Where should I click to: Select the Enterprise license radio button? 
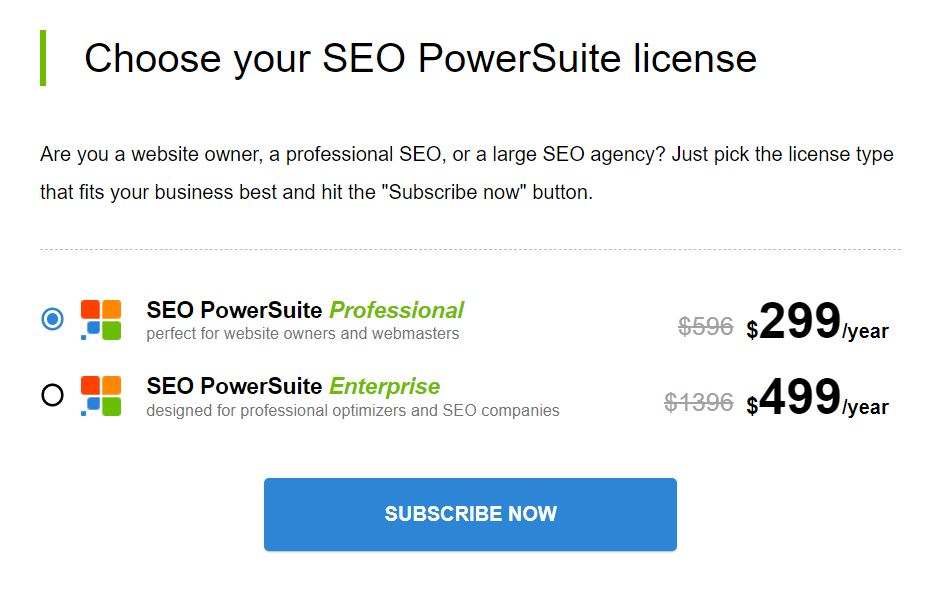(x=52, y=395)
